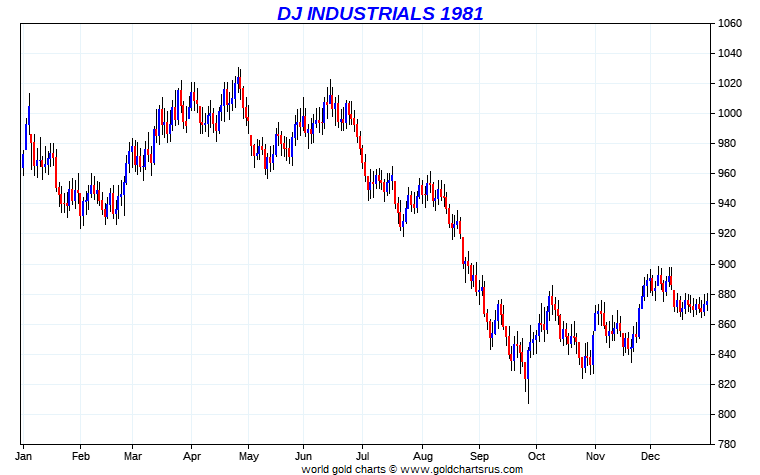This screenshot has width=760, height=475.
Task: Click the Feb label on the x-axis
Action: (x=81, y=457)
